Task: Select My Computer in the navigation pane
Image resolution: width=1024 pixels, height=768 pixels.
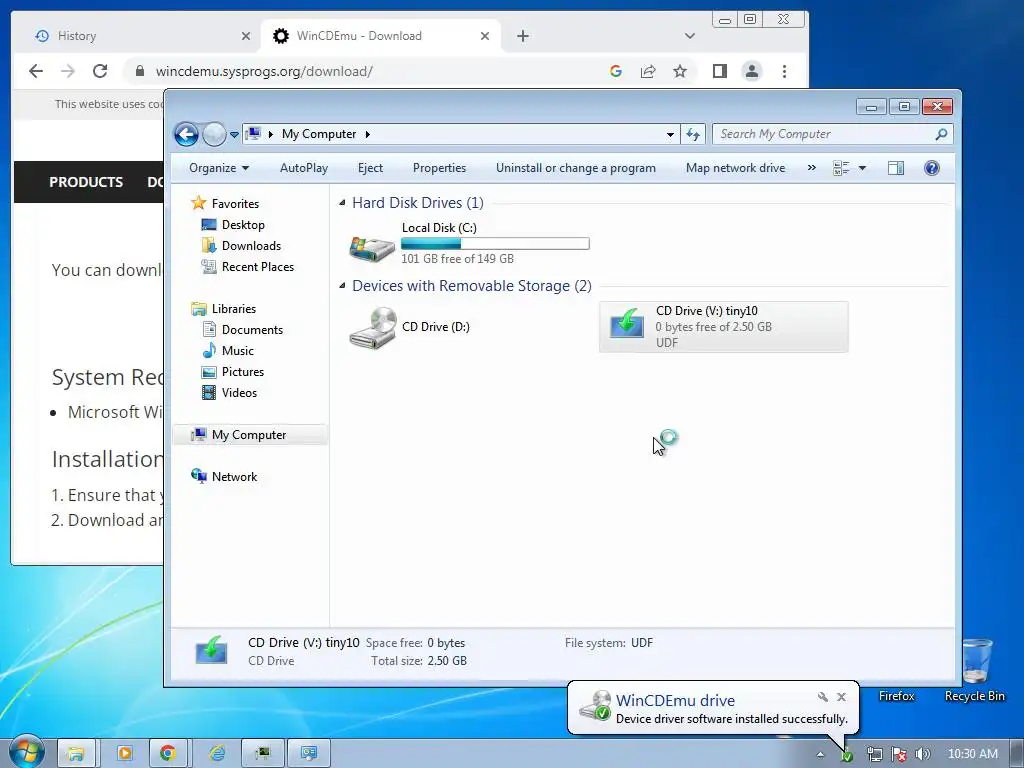Action: click(x=249, y=435)
